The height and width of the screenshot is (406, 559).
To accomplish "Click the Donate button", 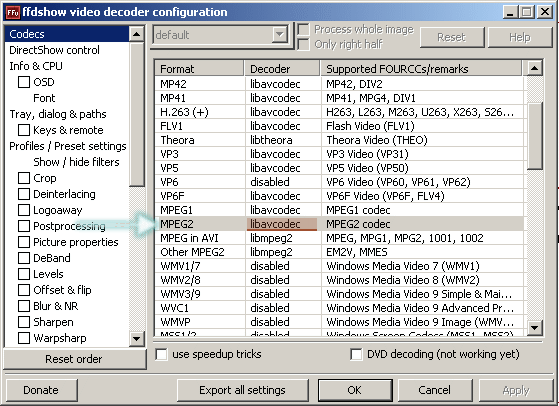I will 41,390.
